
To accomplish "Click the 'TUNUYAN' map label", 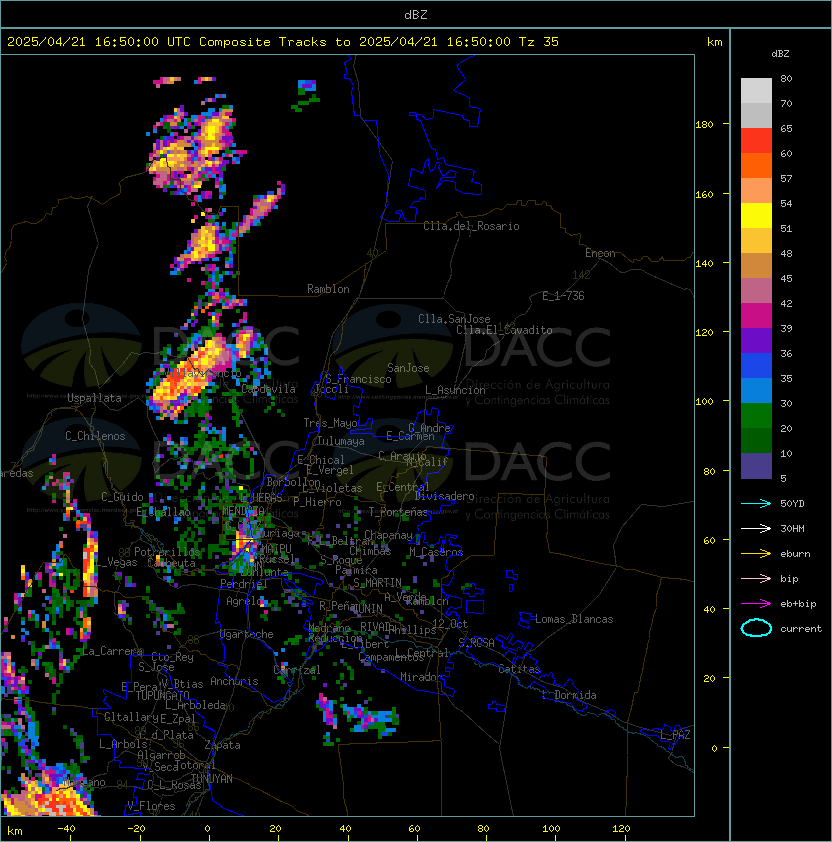I will [x=212, y=779].
